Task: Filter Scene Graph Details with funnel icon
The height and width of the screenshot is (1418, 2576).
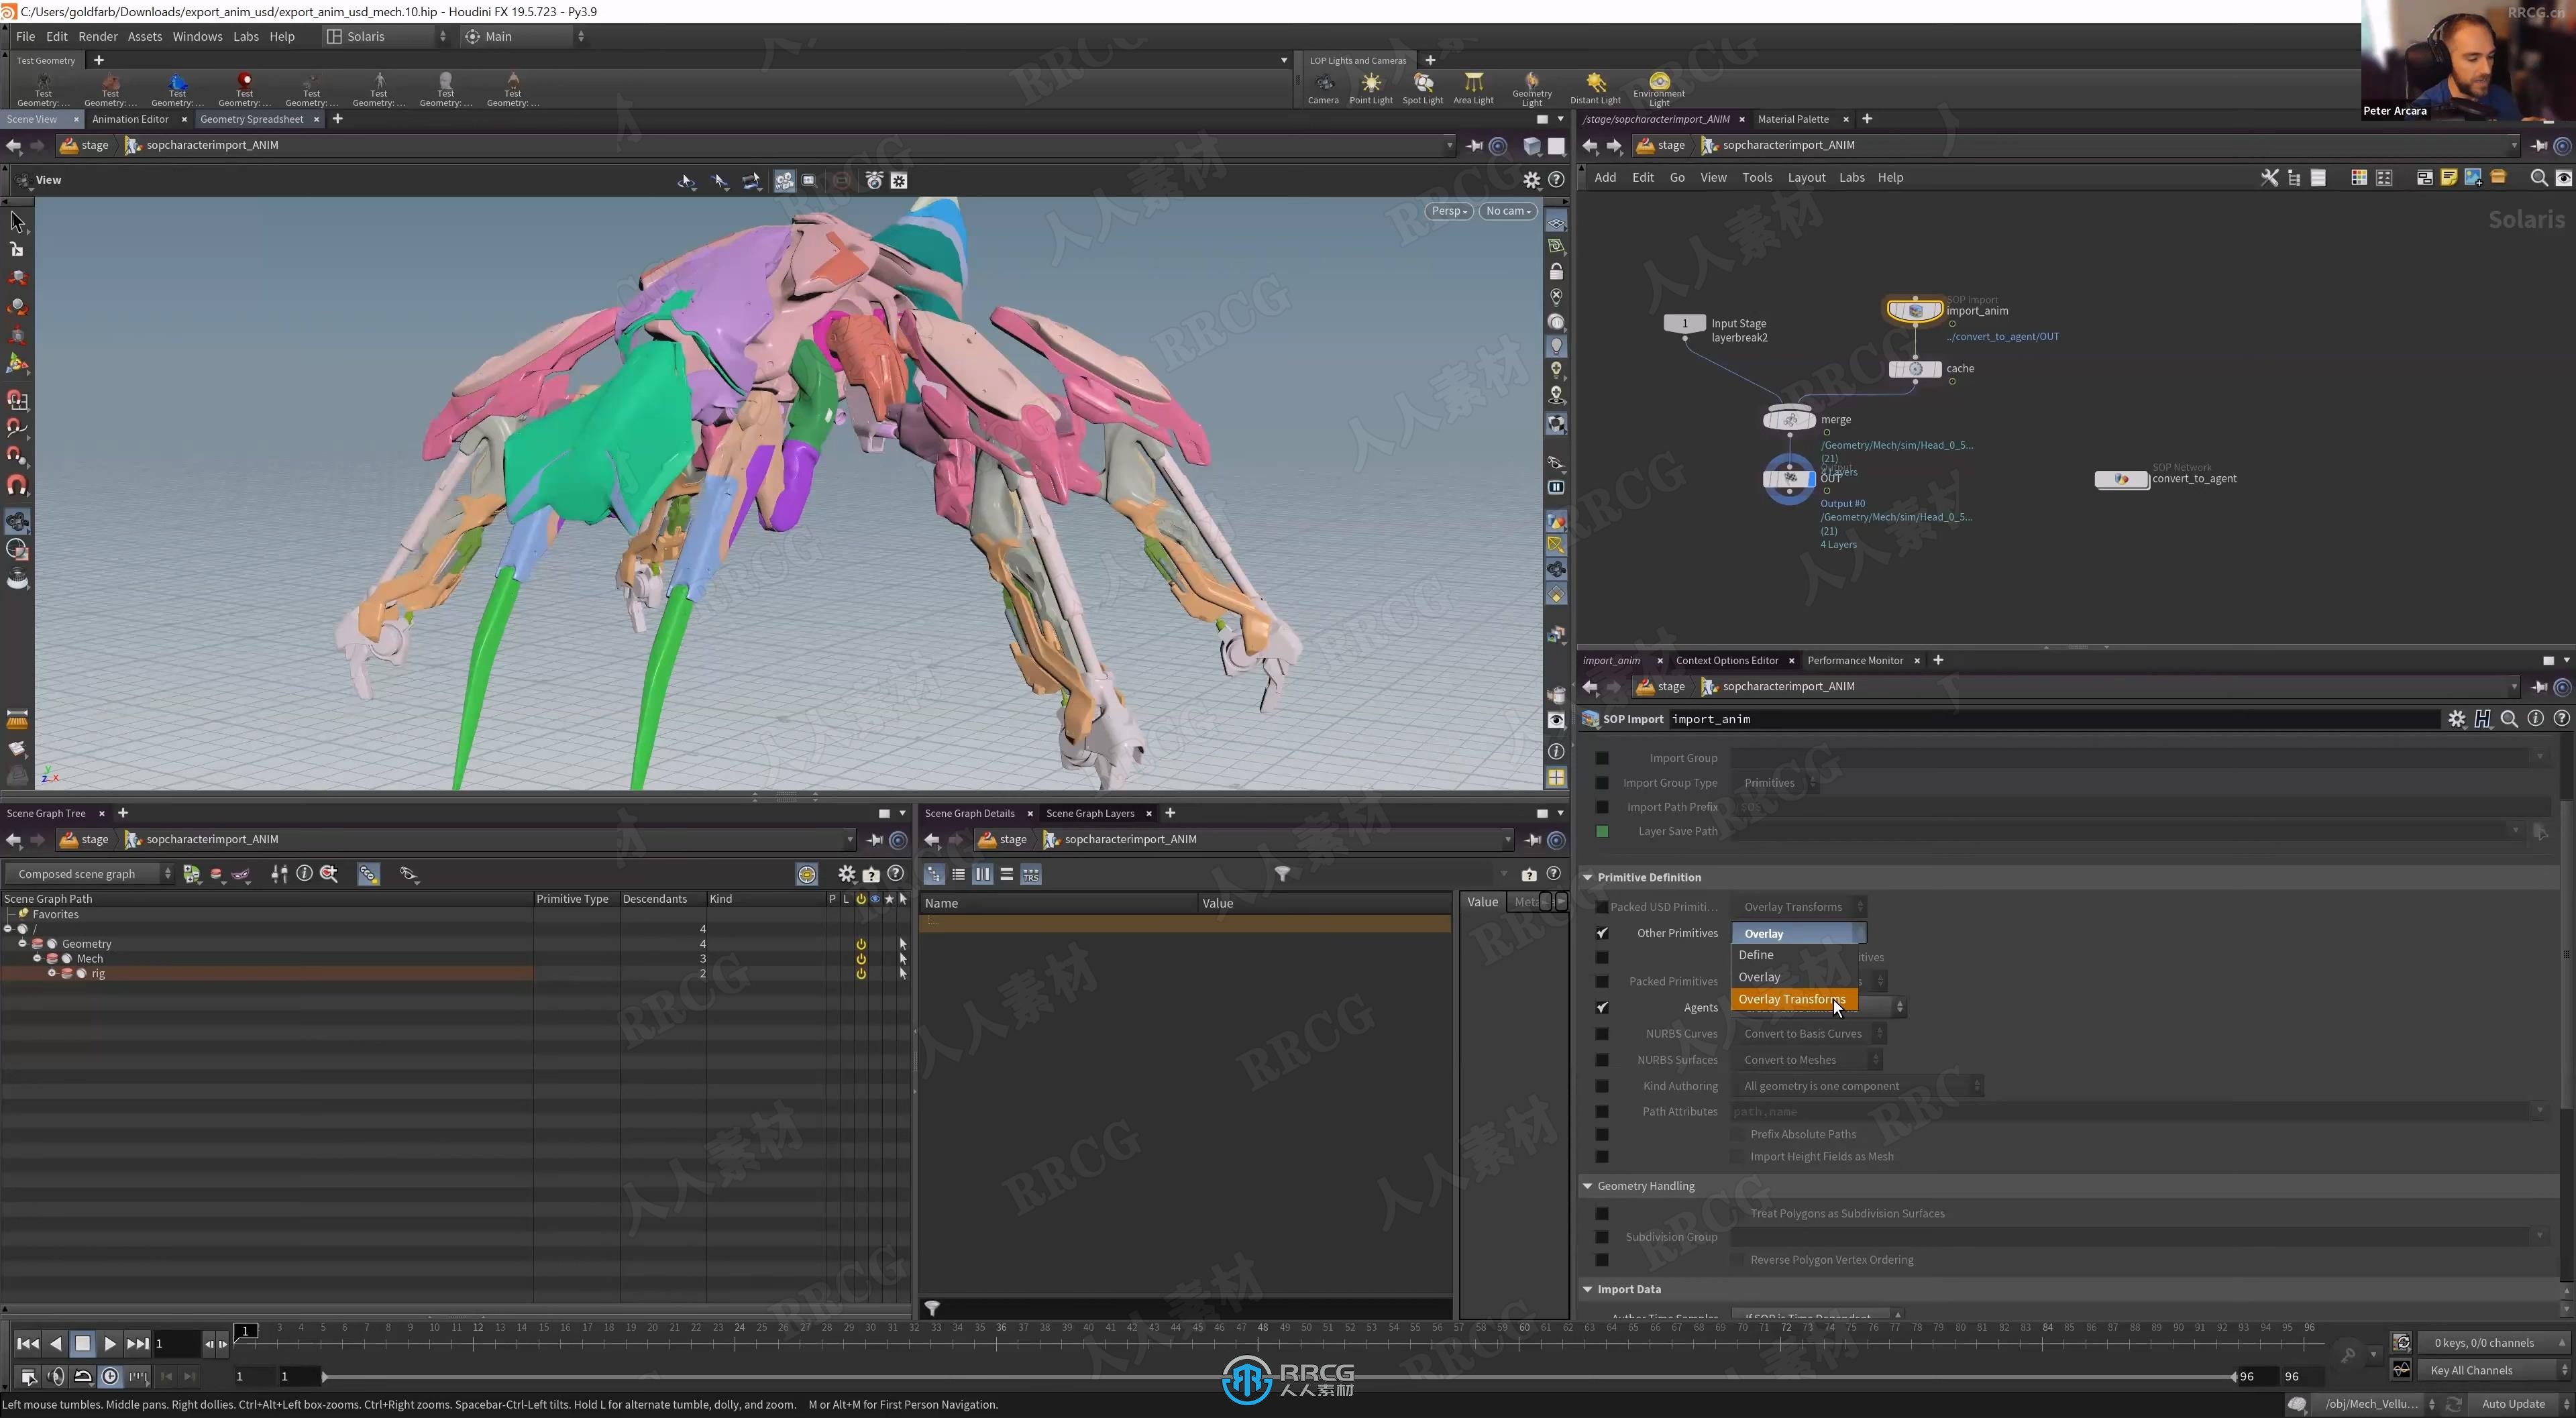Action: pyautogui.click(x=1282, y=874)
